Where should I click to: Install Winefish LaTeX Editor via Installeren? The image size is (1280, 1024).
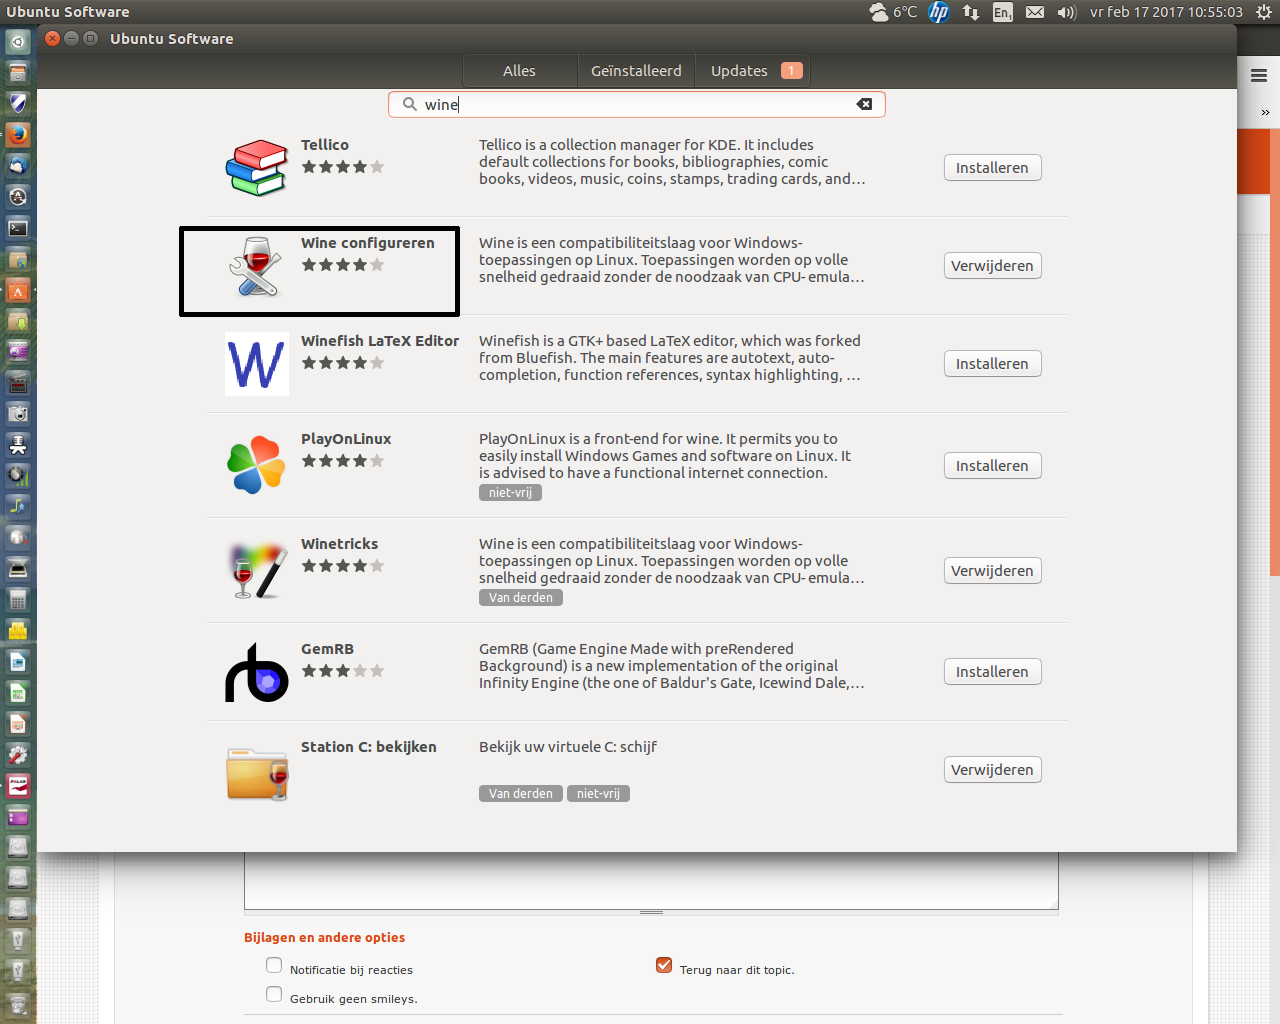coord(992,364)
